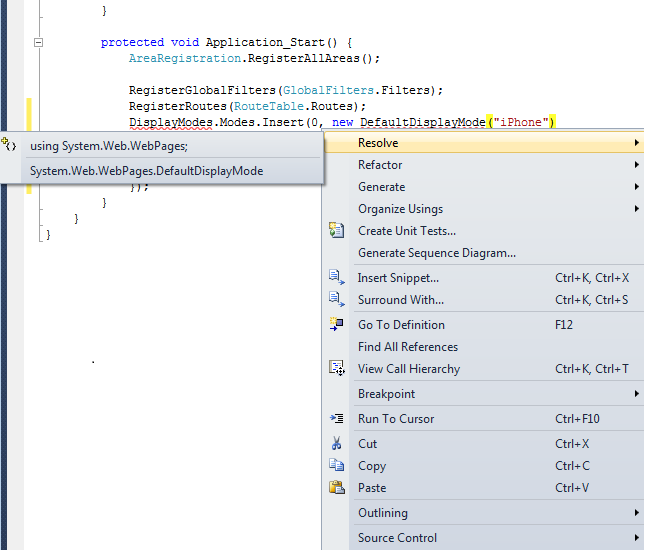Viewport: 645px width, 550px height.
Task: Select Cut in context menu
Action: click(x=484, y=444)
